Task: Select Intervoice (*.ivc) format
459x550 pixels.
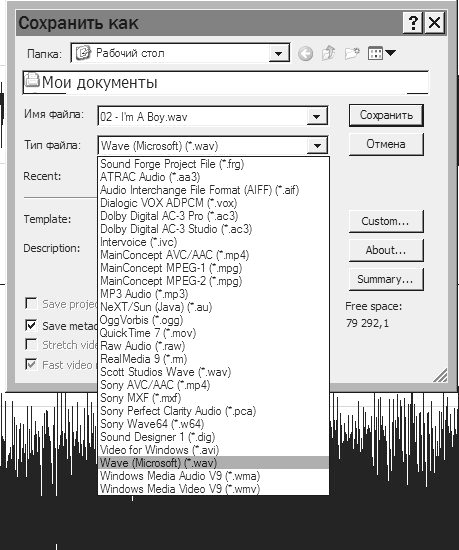Action: (213, 242)
